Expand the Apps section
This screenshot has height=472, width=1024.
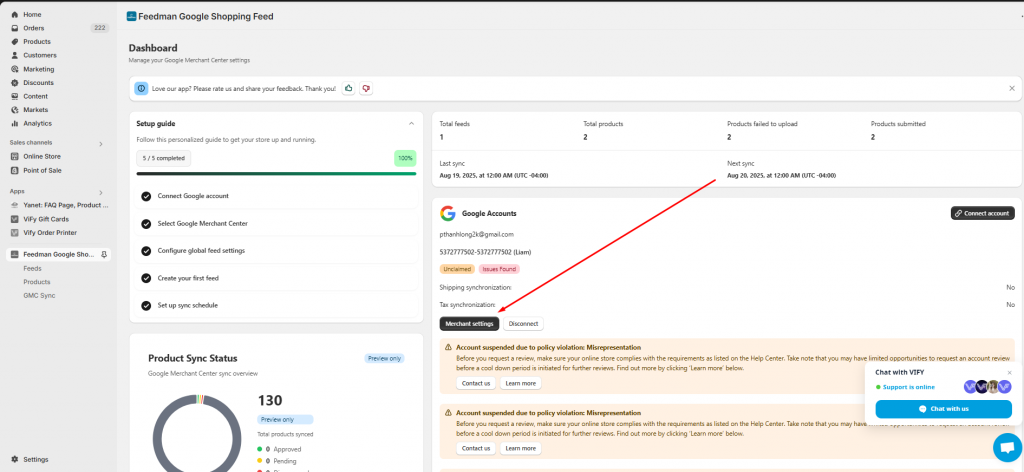(x=101, y=192)
